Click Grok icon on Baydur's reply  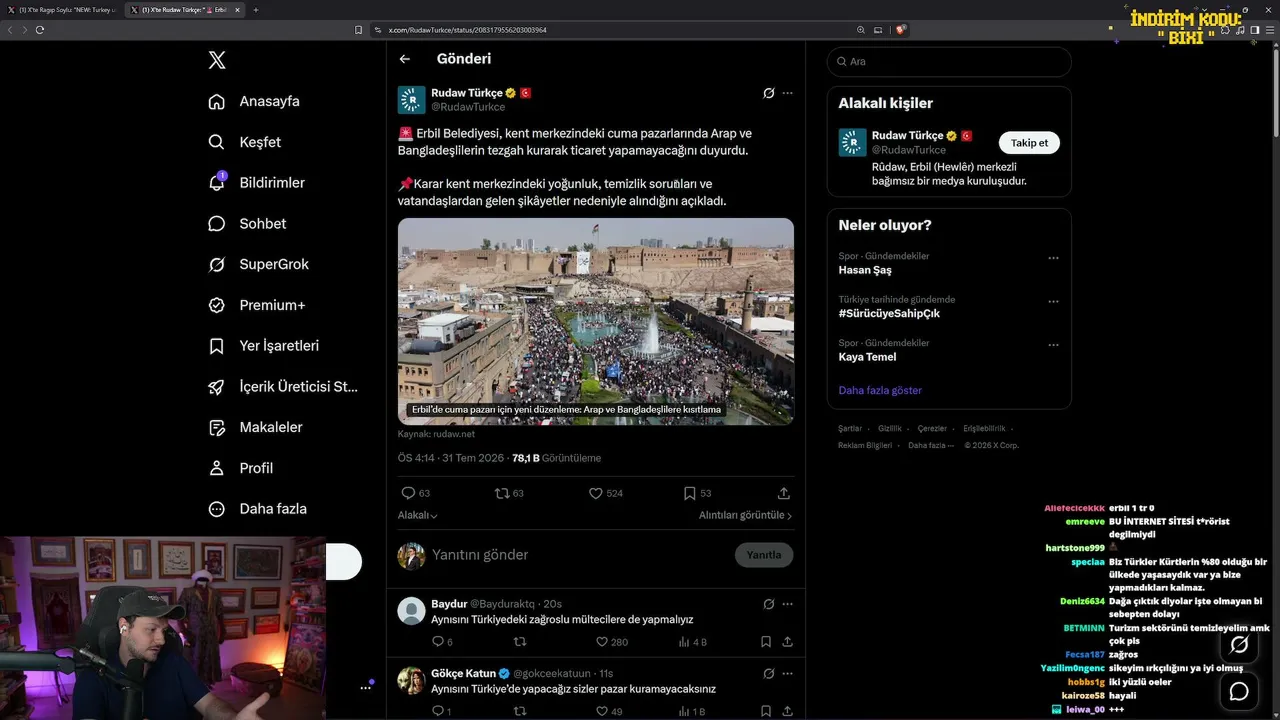click(768, 604)
